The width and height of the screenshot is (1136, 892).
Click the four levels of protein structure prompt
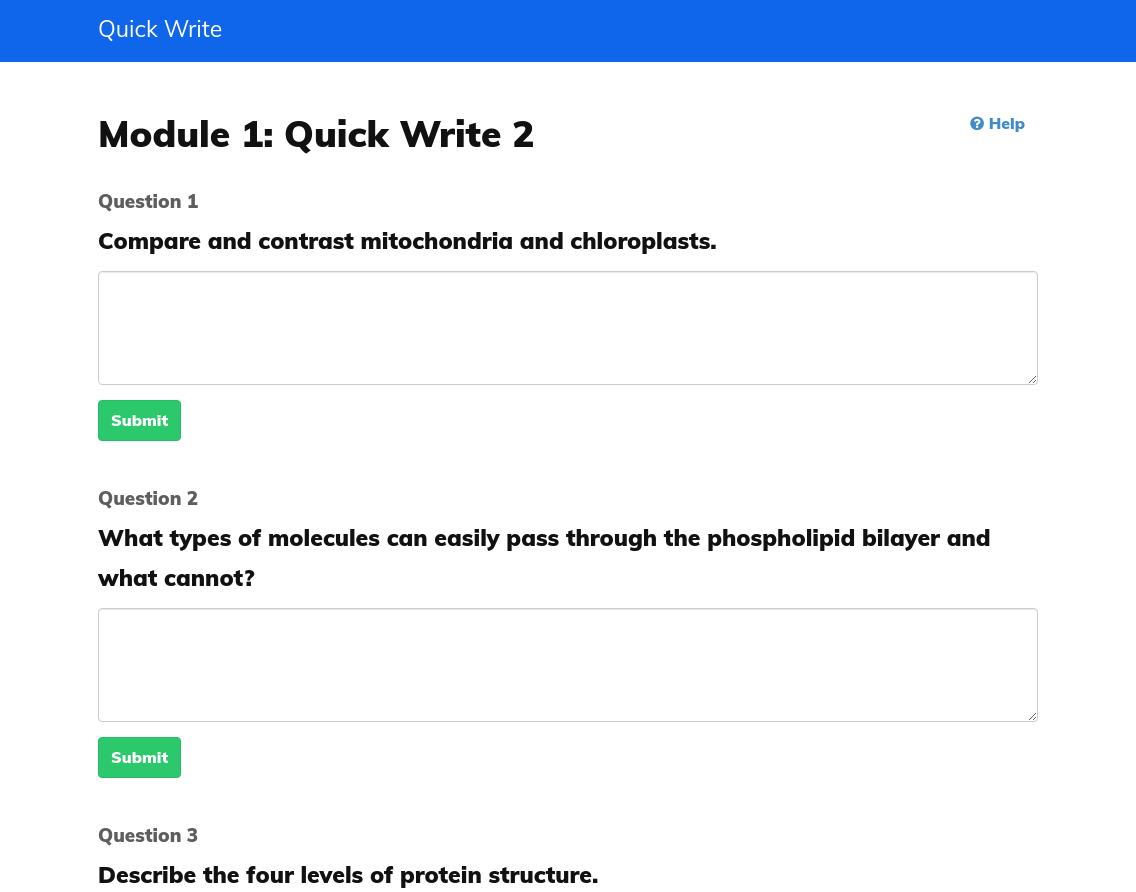(x=348, y=876)
